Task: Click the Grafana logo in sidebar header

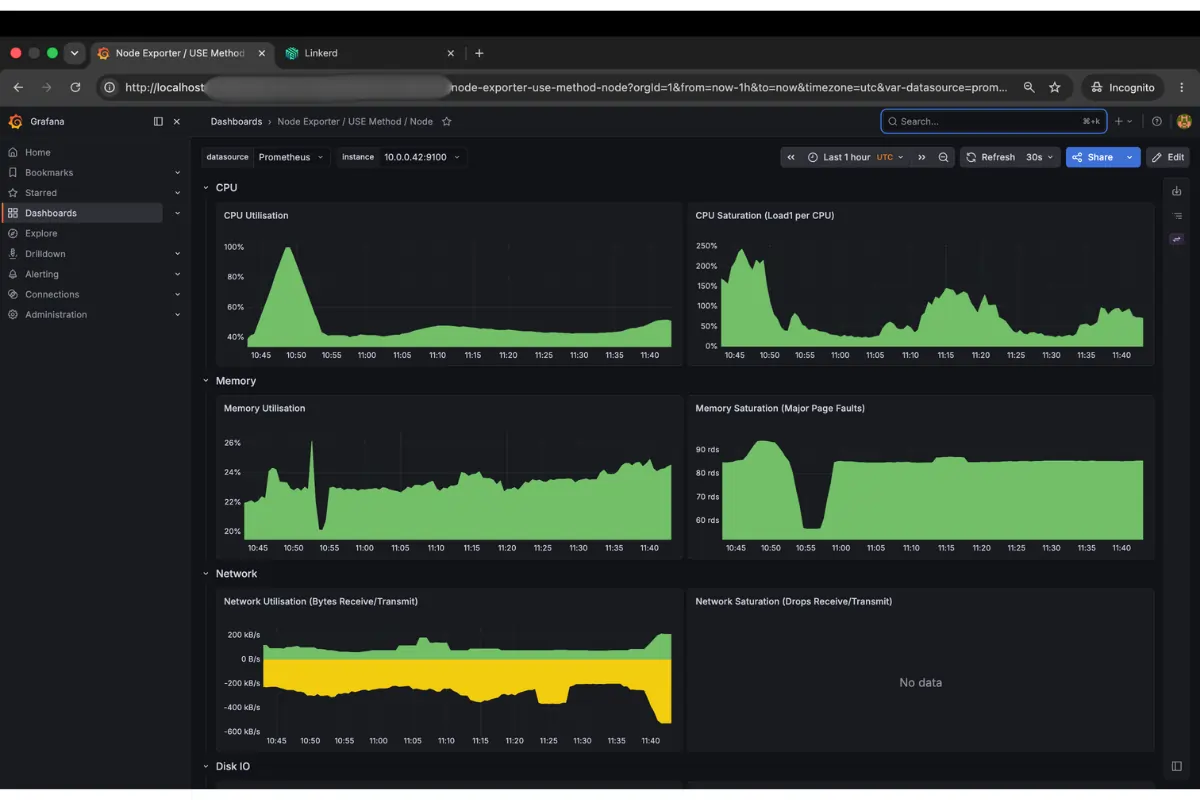Action: coord(15,122)
